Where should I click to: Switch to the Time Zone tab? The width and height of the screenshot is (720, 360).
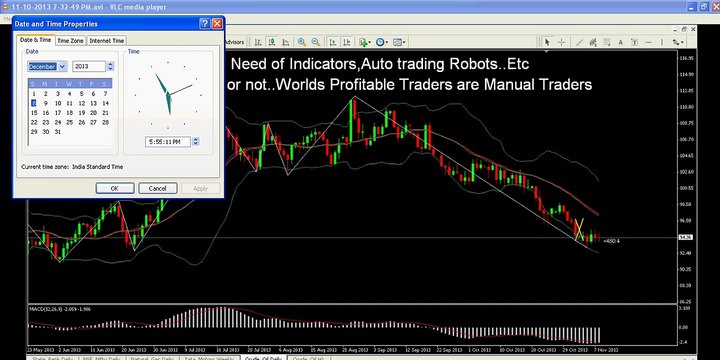point(70,40)
